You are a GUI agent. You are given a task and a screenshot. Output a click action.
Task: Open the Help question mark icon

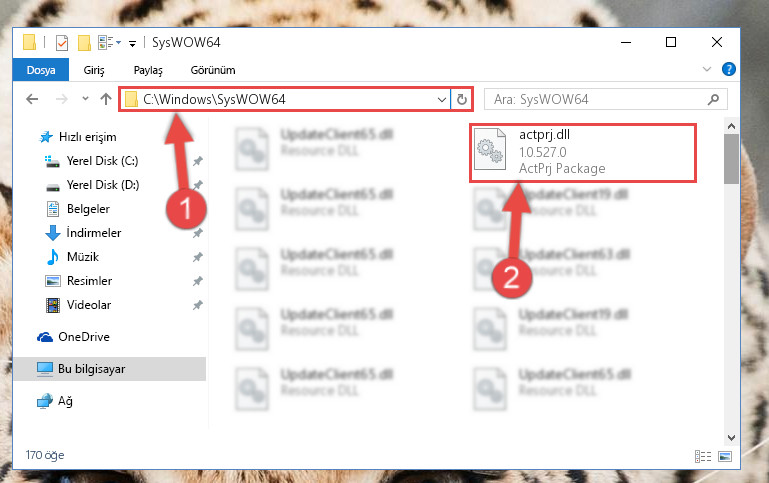coord(729,69)
